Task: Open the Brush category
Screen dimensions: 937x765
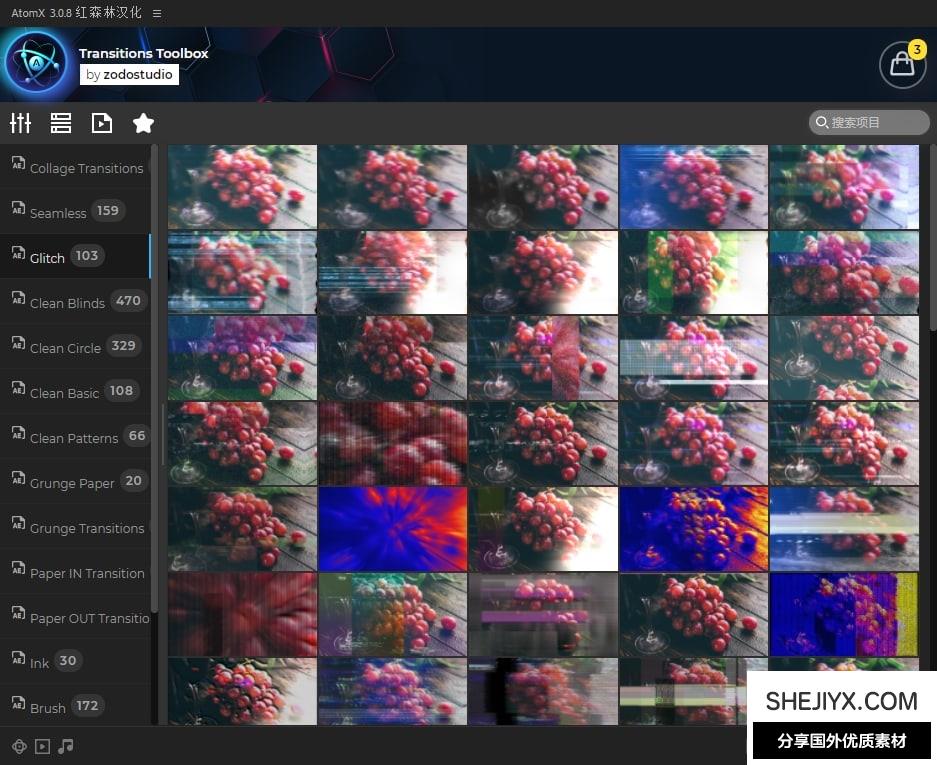Action: point(48,707)
